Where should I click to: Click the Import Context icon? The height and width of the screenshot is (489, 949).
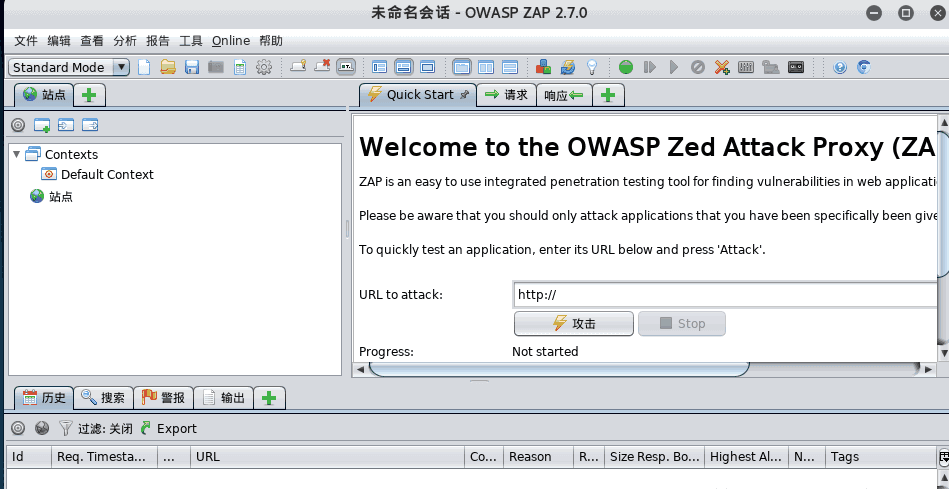click(x=66, y=125)
